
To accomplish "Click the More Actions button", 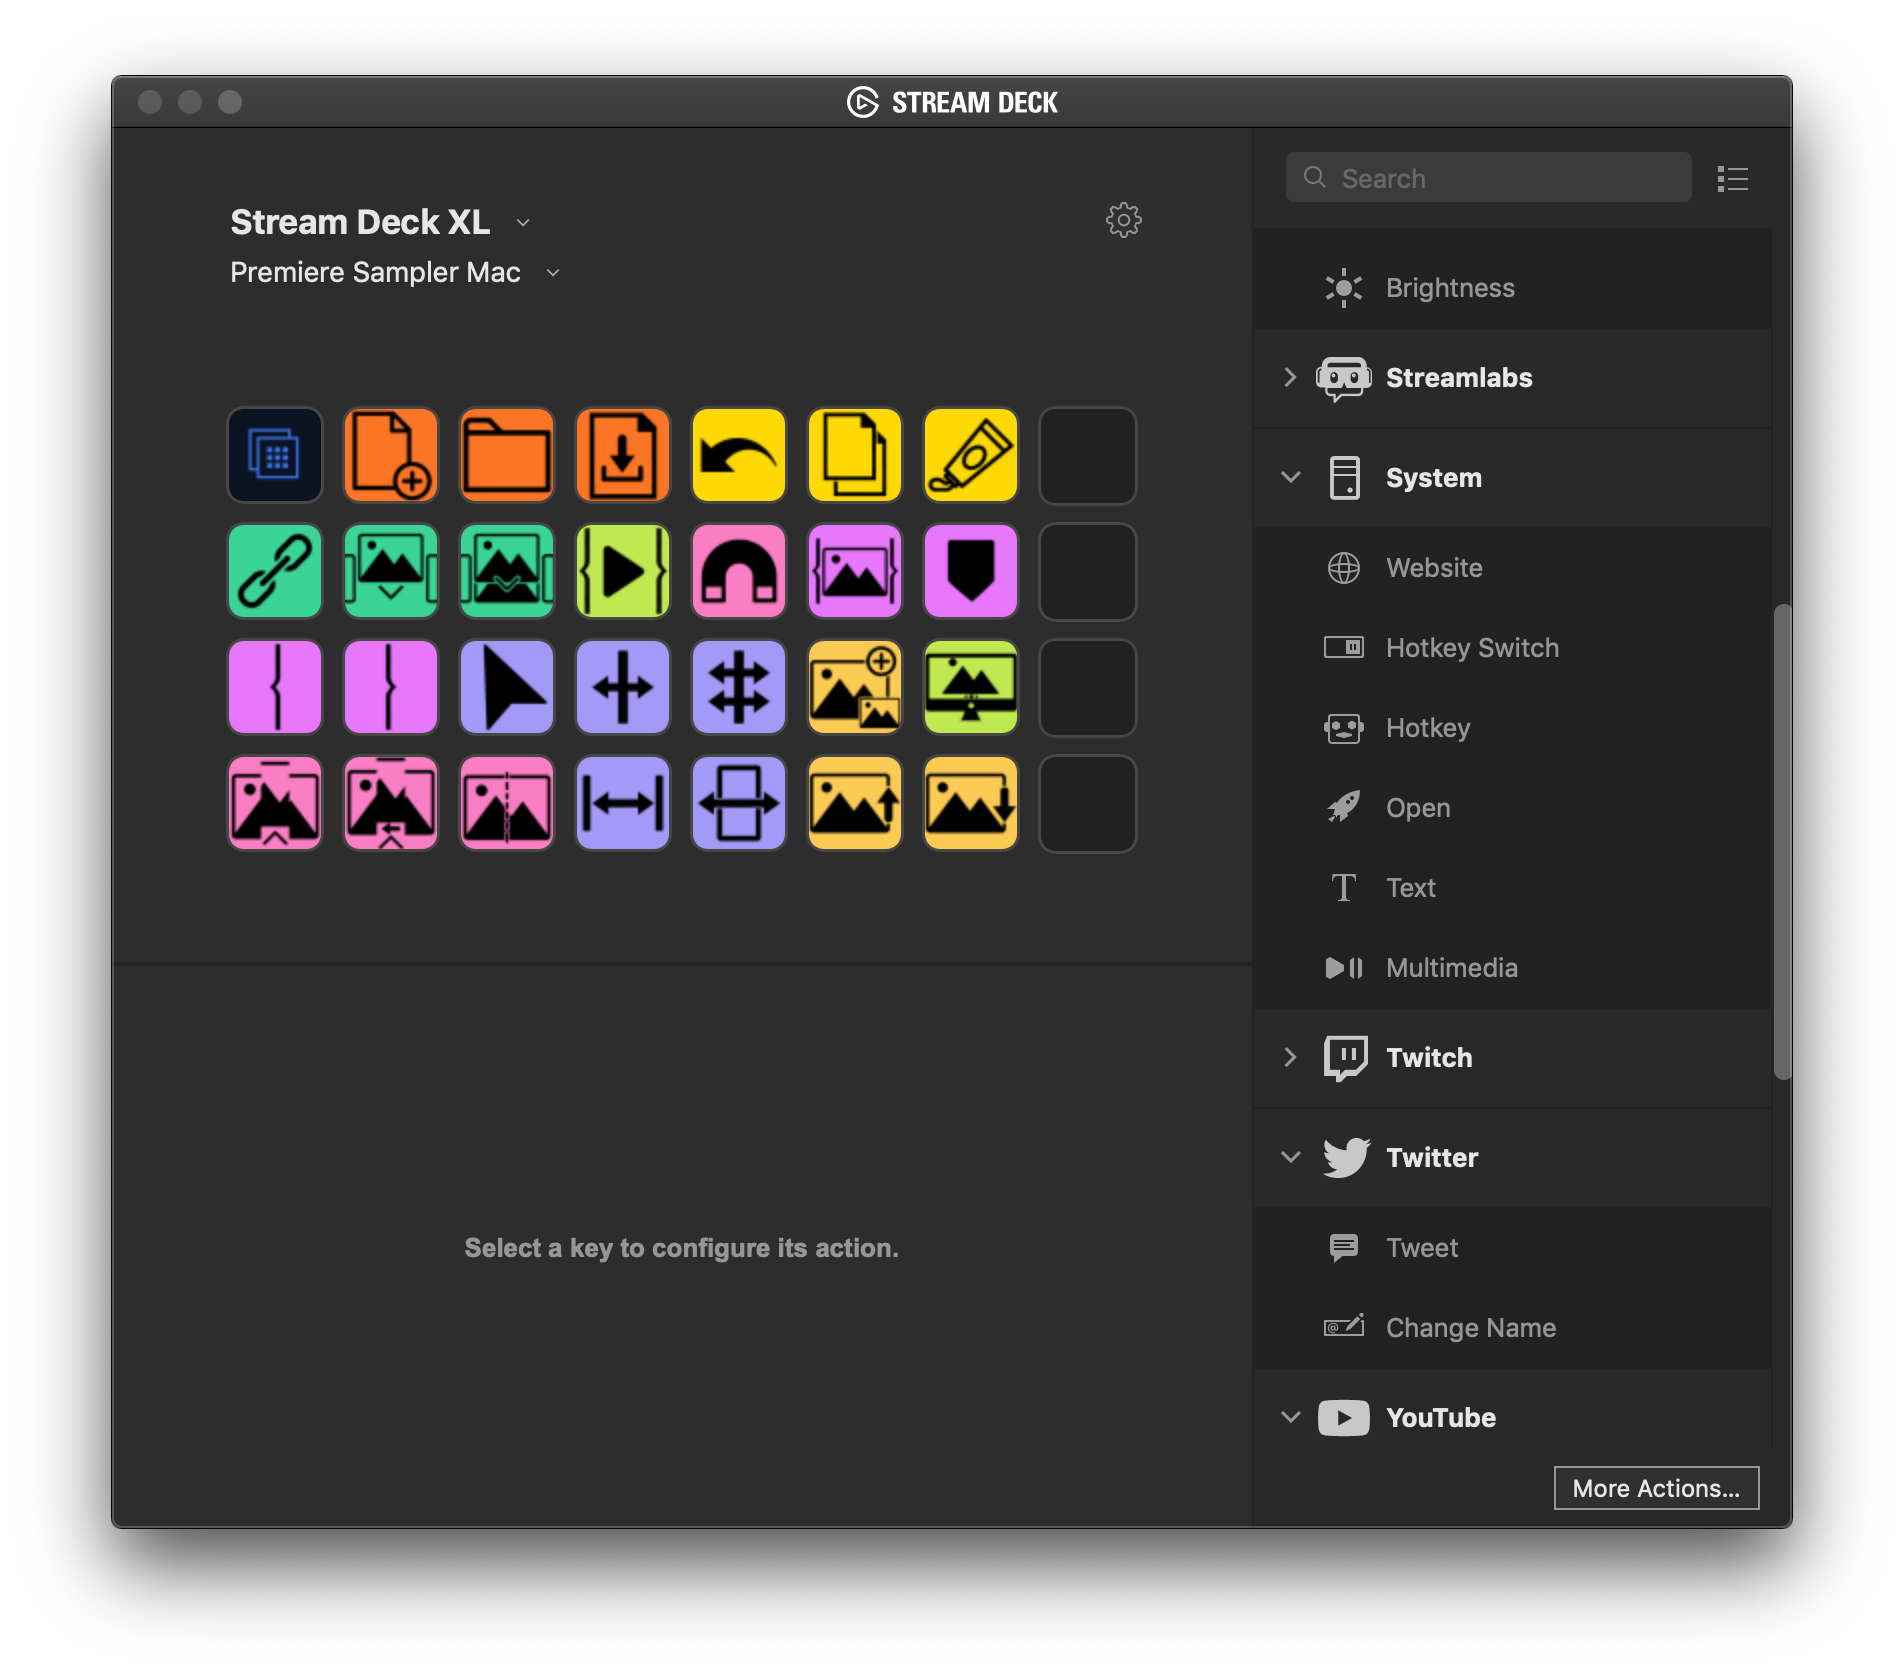I will pyautogui.click(x=1655, y=1488).
